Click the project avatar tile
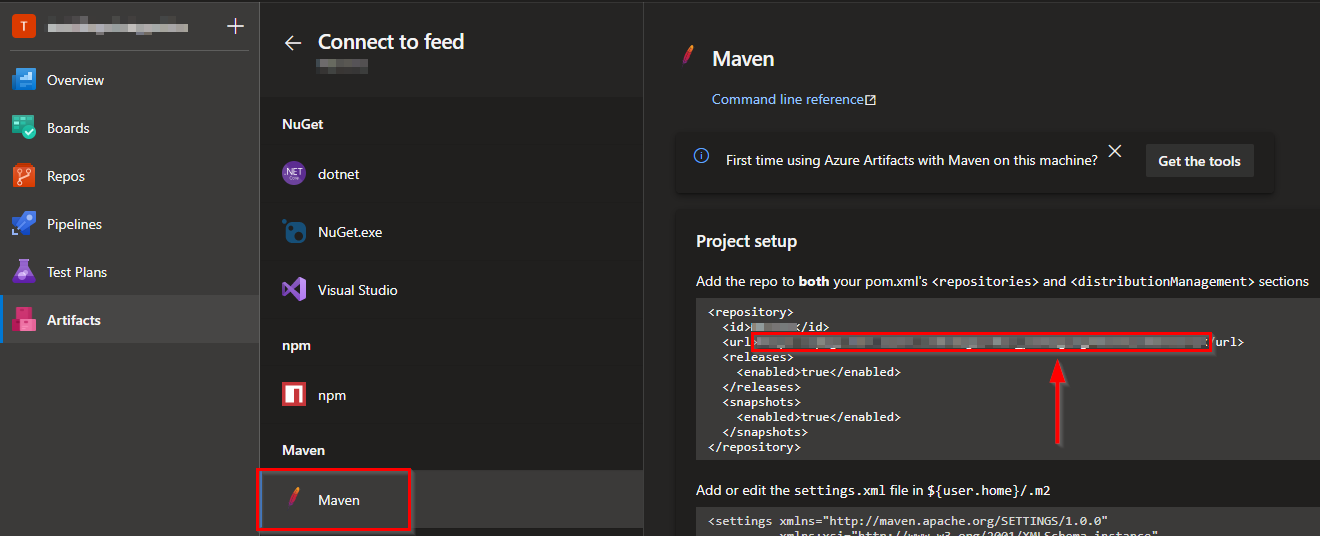 click(x=24, y=26)
